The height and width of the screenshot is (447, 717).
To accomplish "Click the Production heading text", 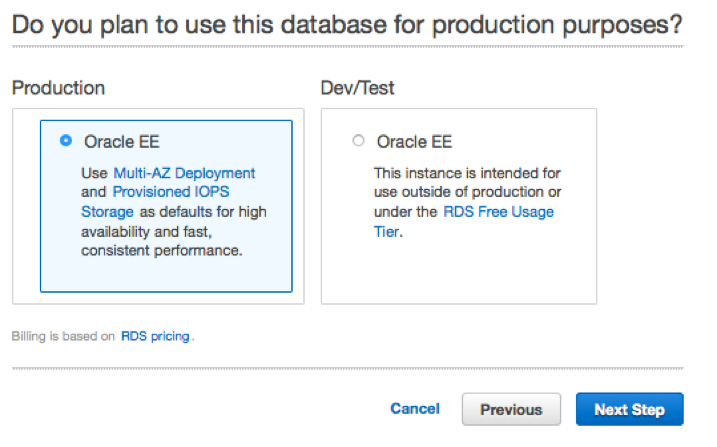I will point(59,88).
